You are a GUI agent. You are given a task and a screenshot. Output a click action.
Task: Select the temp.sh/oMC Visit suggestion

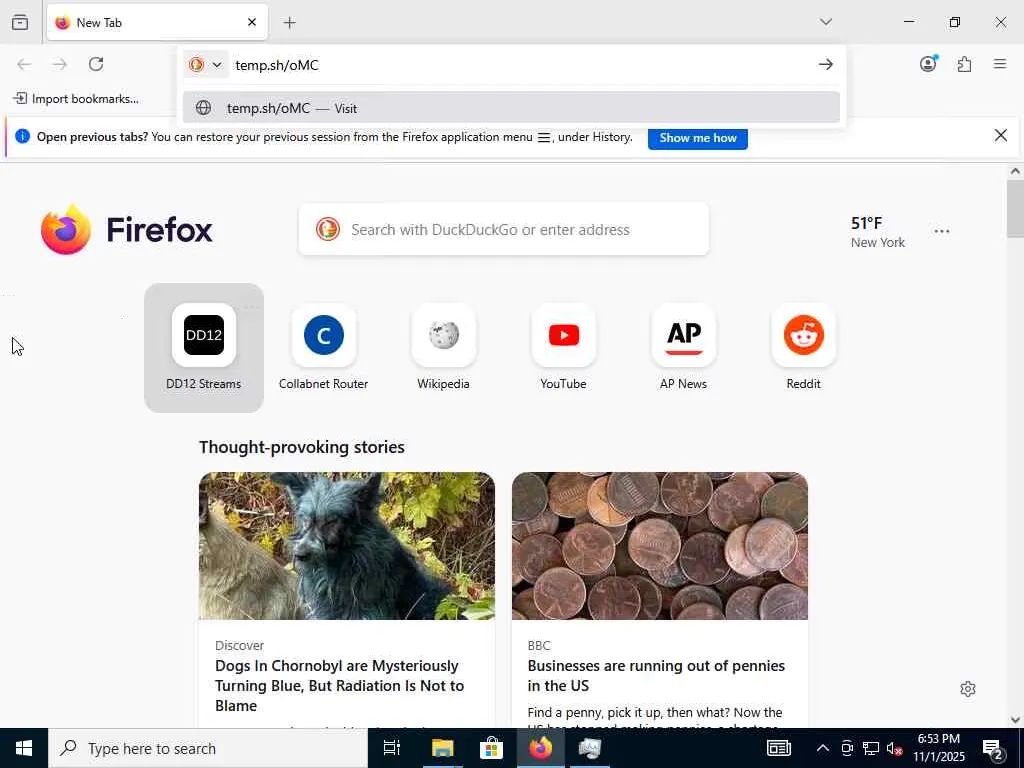tap(511, 108)
